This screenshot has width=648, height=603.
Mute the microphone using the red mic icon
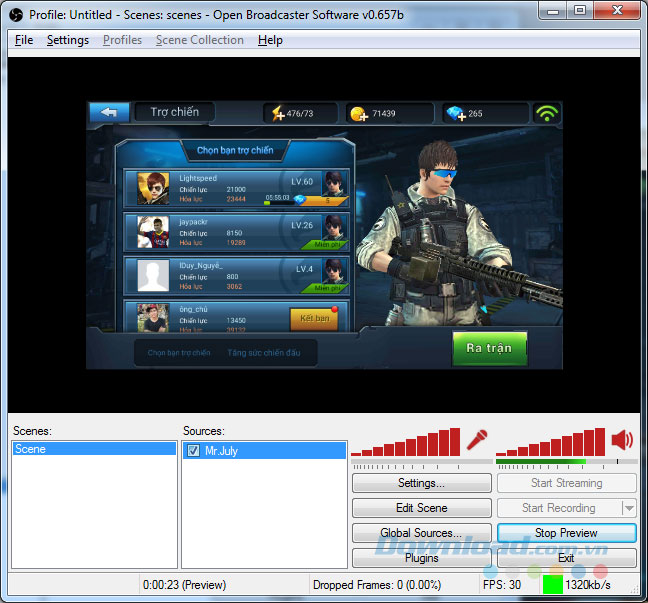(477, 440)
